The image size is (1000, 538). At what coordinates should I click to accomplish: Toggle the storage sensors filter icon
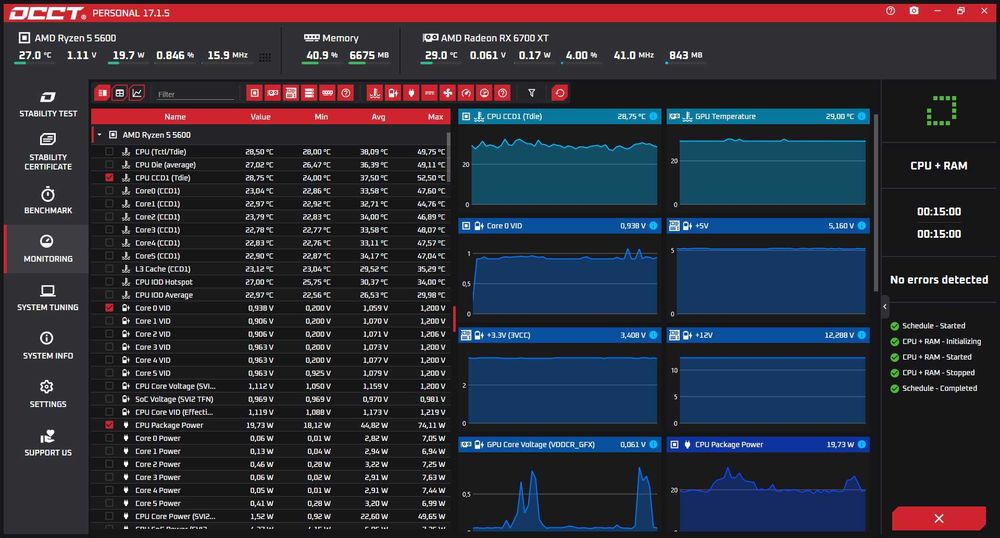pyautogui.click(x=309, y=93)
